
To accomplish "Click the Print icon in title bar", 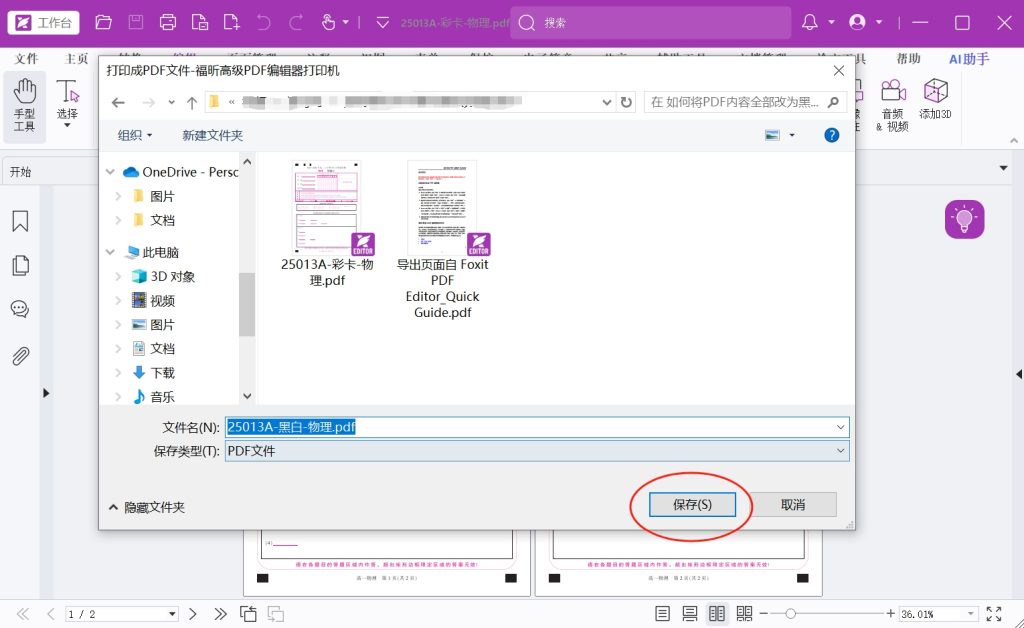I will 168,22.
